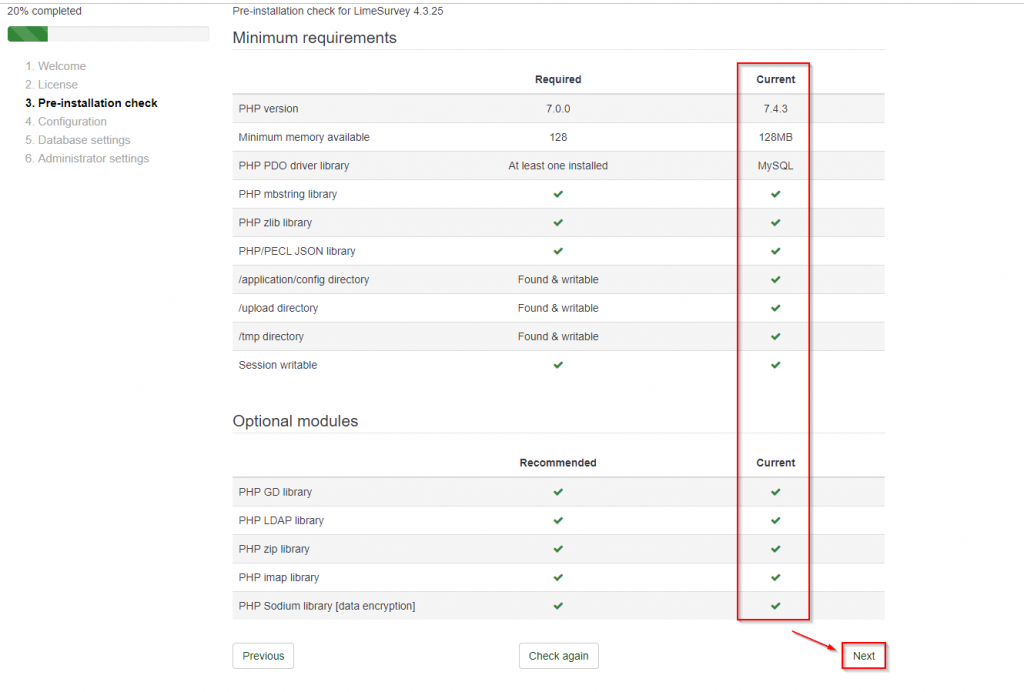Click the Next button
This screenshot has width=1024, height=692.
863,656
